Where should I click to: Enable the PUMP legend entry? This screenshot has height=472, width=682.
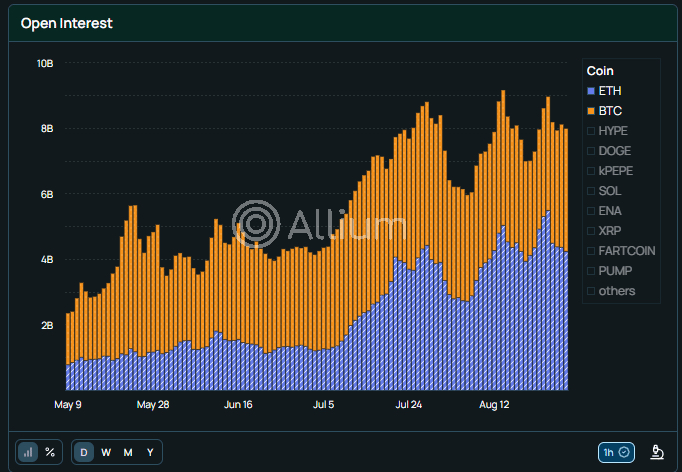tap(591, 271)
